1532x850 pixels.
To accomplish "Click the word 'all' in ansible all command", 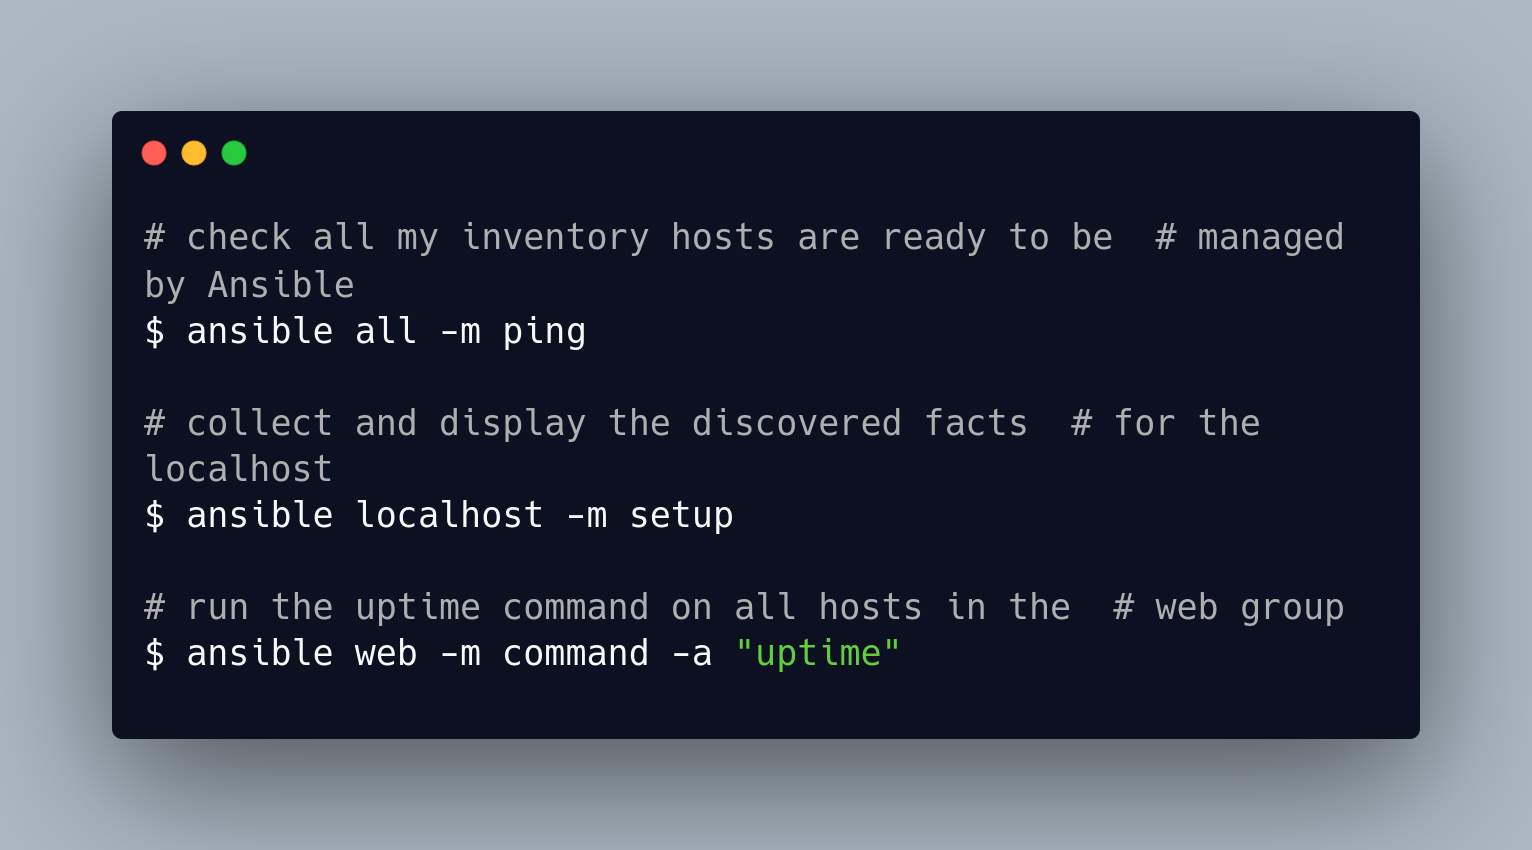I will click(x=386, y=331).
